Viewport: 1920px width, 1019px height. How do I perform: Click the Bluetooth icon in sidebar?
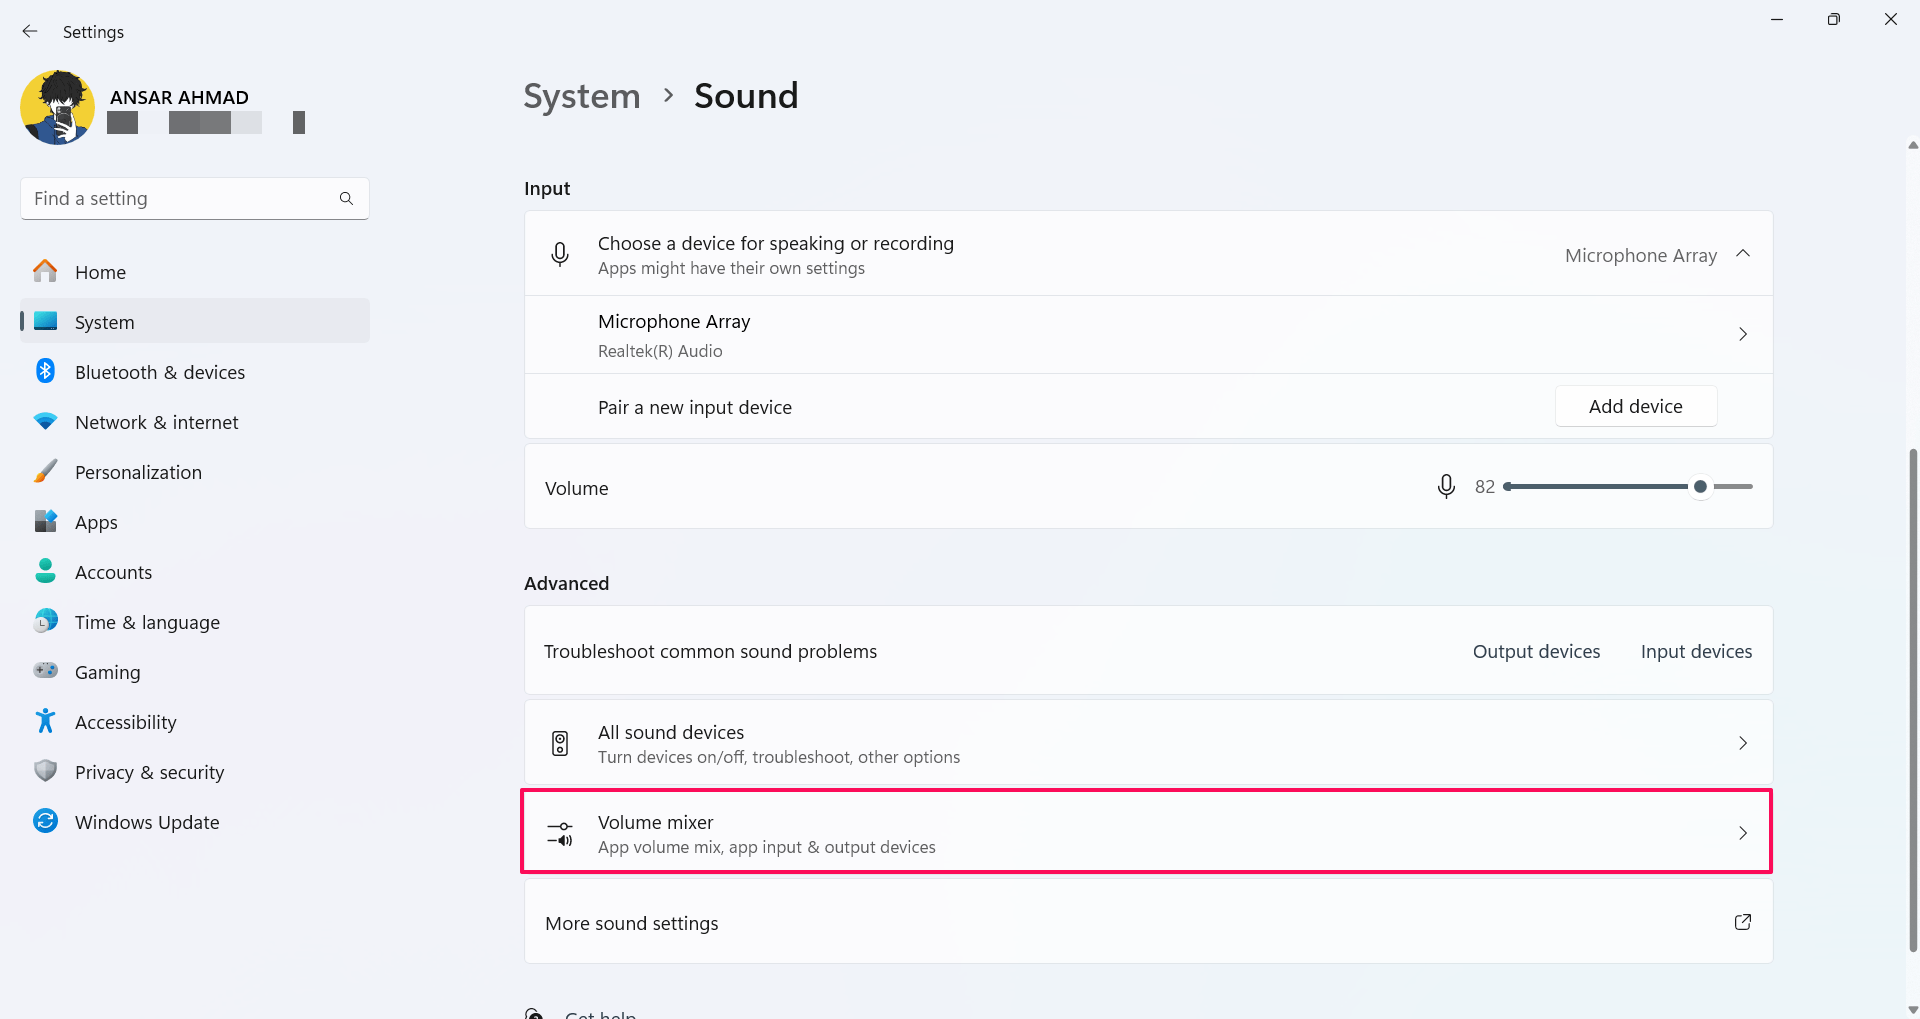tap(45, 371)
